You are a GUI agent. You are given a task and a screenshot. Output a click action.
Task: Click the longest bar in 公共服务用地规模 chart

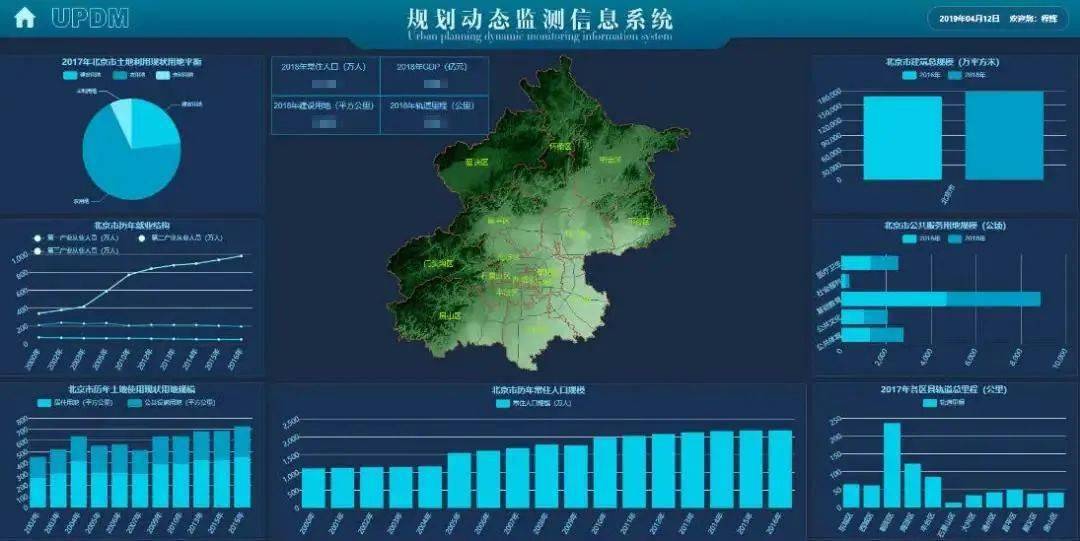pyautogui.click(x=941, y=299)
